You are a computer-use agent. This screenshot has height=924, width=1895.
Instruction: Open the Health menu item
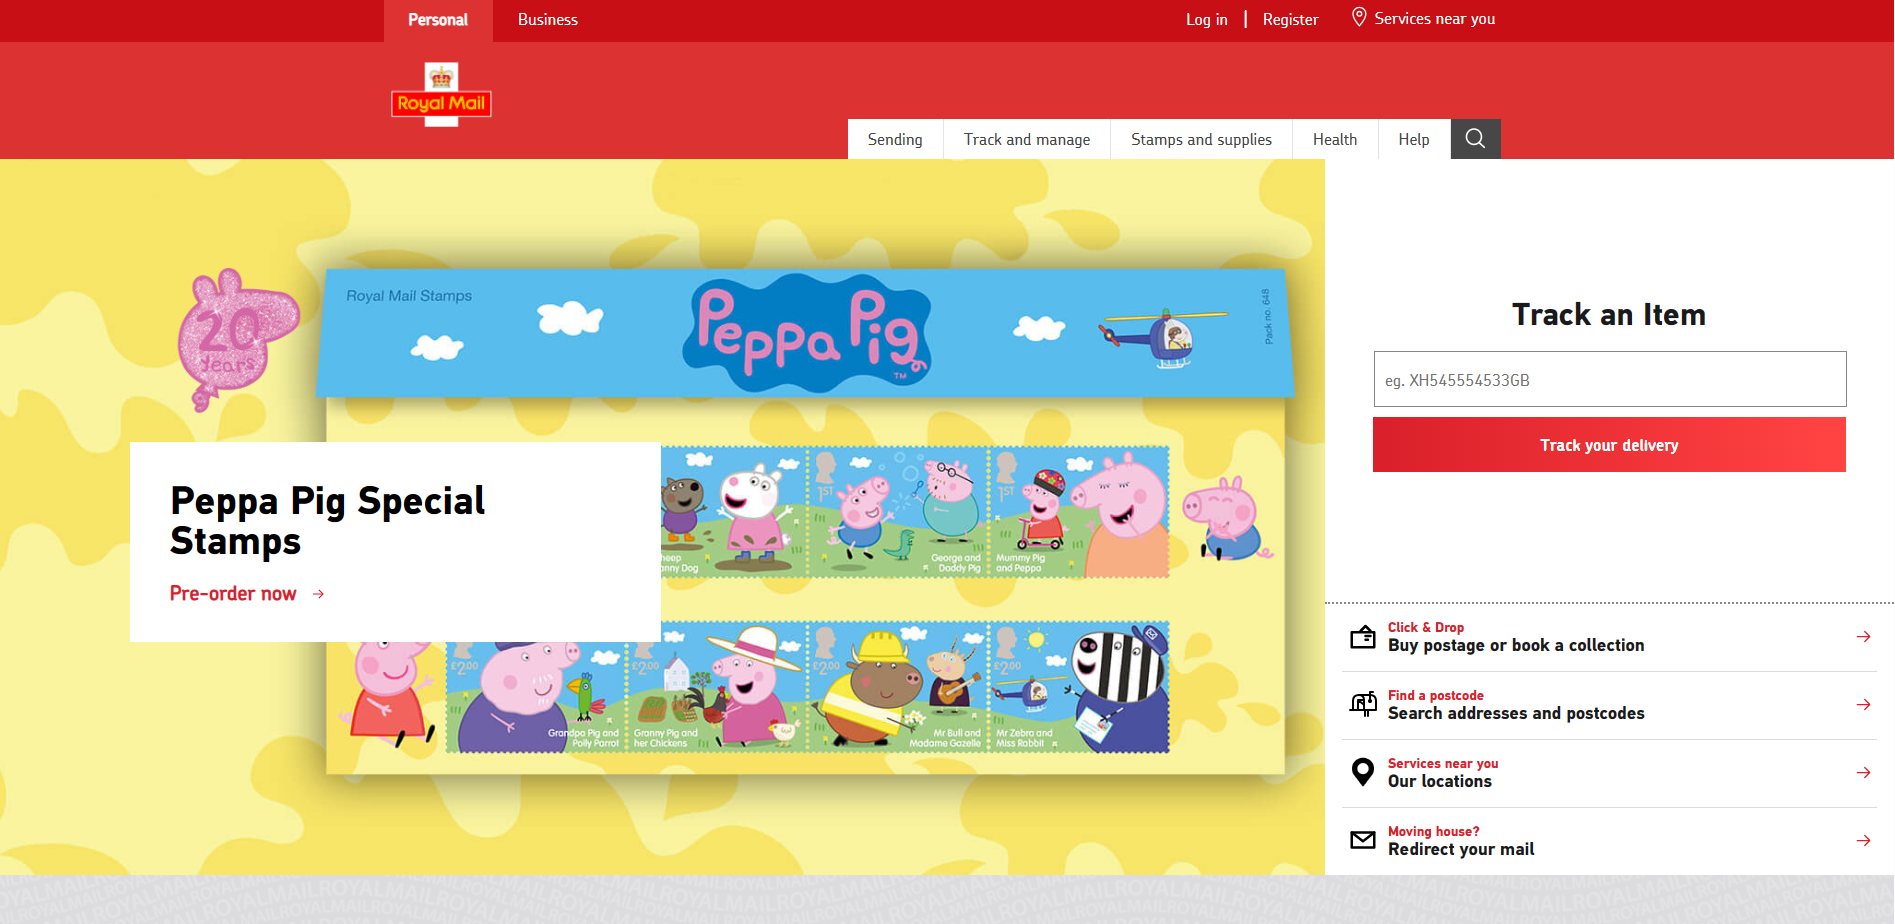[x=1334, y=140]
